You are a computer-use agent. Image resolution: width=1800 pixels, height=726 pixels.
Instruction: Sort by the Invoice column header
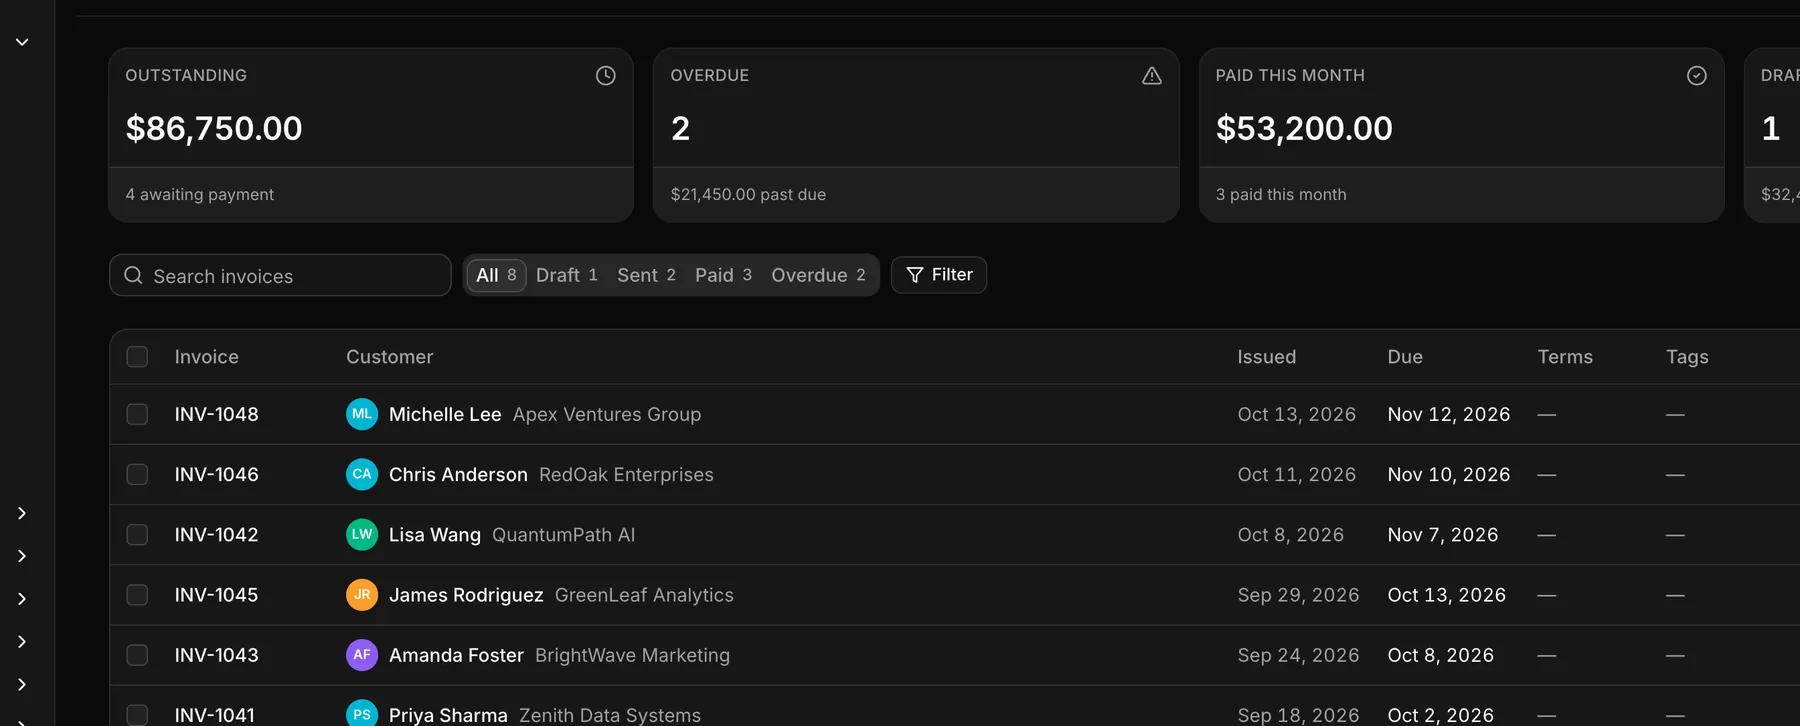(x=206, y=357)
